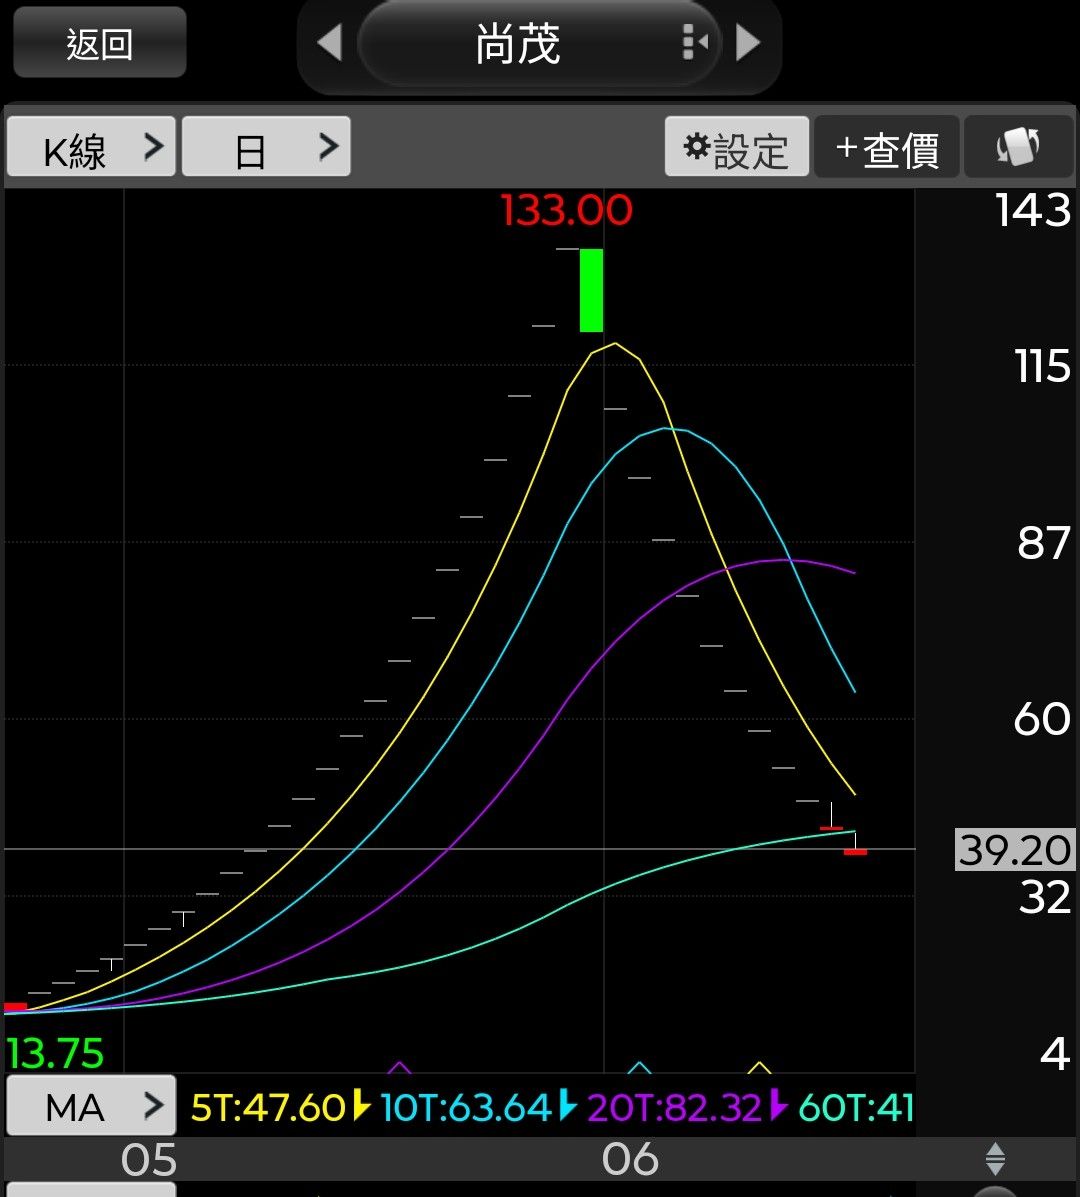Tap the purple event marker on chart bottom

click(x=399, y=1067)
